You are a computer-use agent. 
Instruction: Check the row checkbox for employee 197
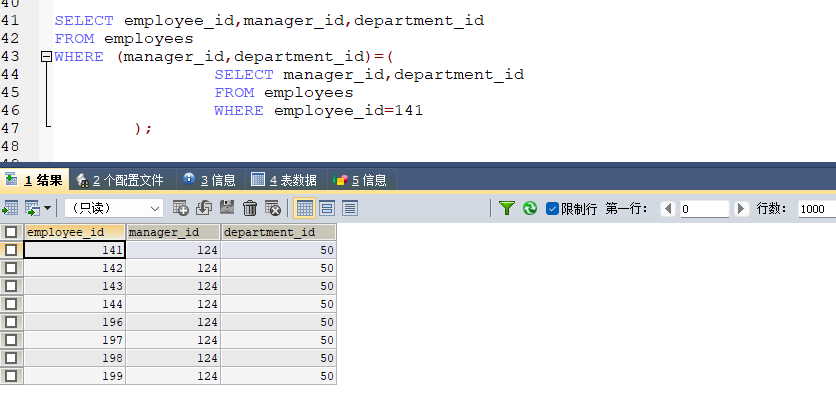pyautogui.click(x=11, y=340)
